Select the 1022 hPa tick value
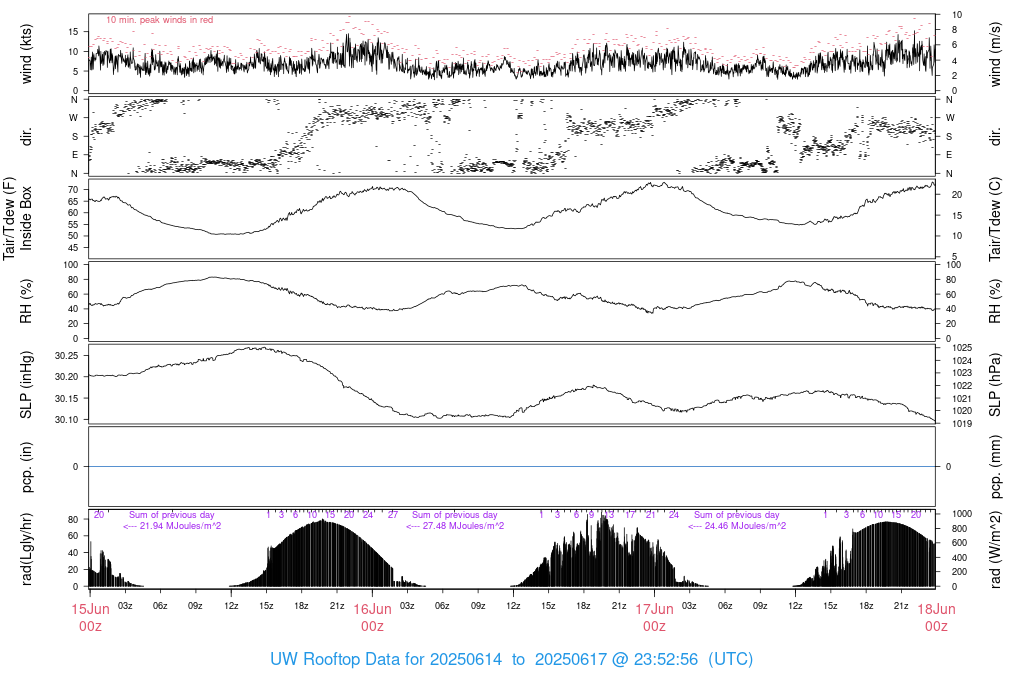 click(x=962, y=386)
